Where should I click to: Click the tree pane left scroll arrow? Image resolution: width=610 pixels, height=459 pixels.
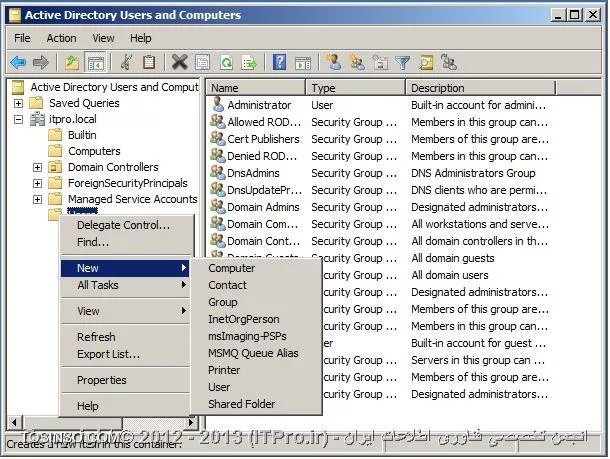[x=14, y=422]
